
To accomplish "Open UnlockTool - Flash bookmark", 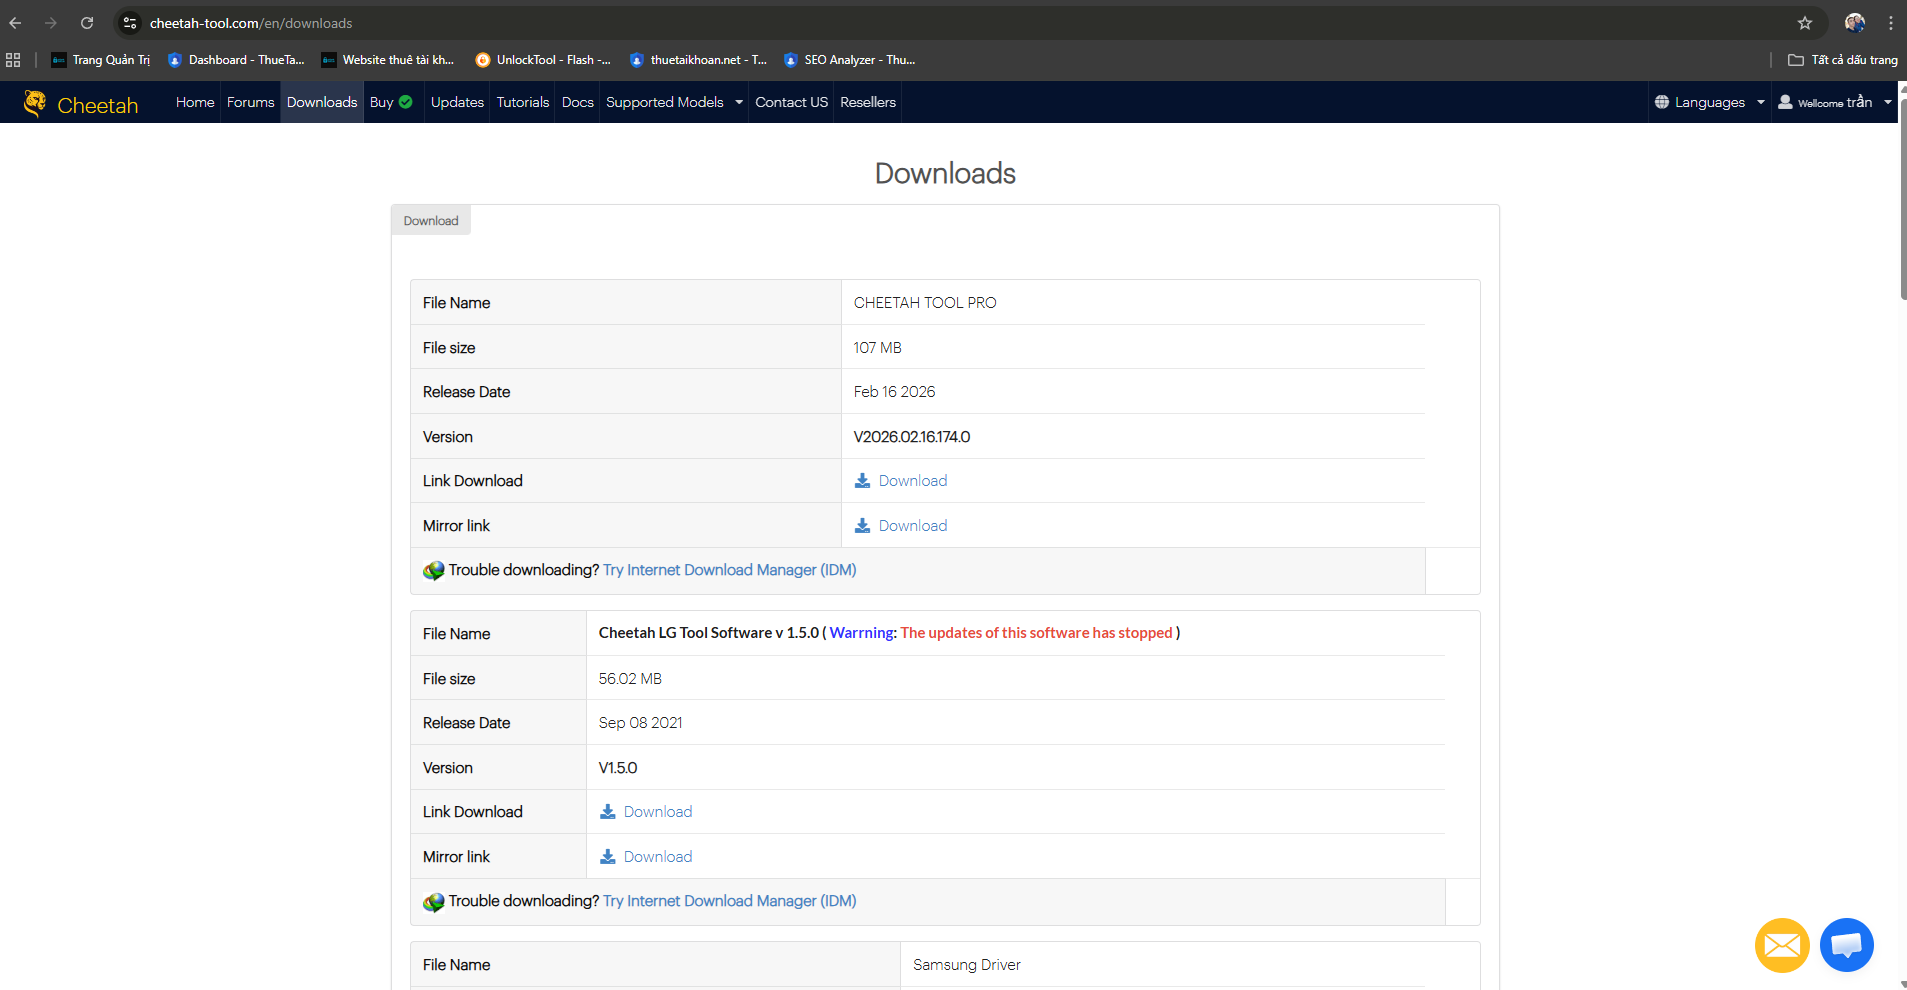I will point(543,60).
